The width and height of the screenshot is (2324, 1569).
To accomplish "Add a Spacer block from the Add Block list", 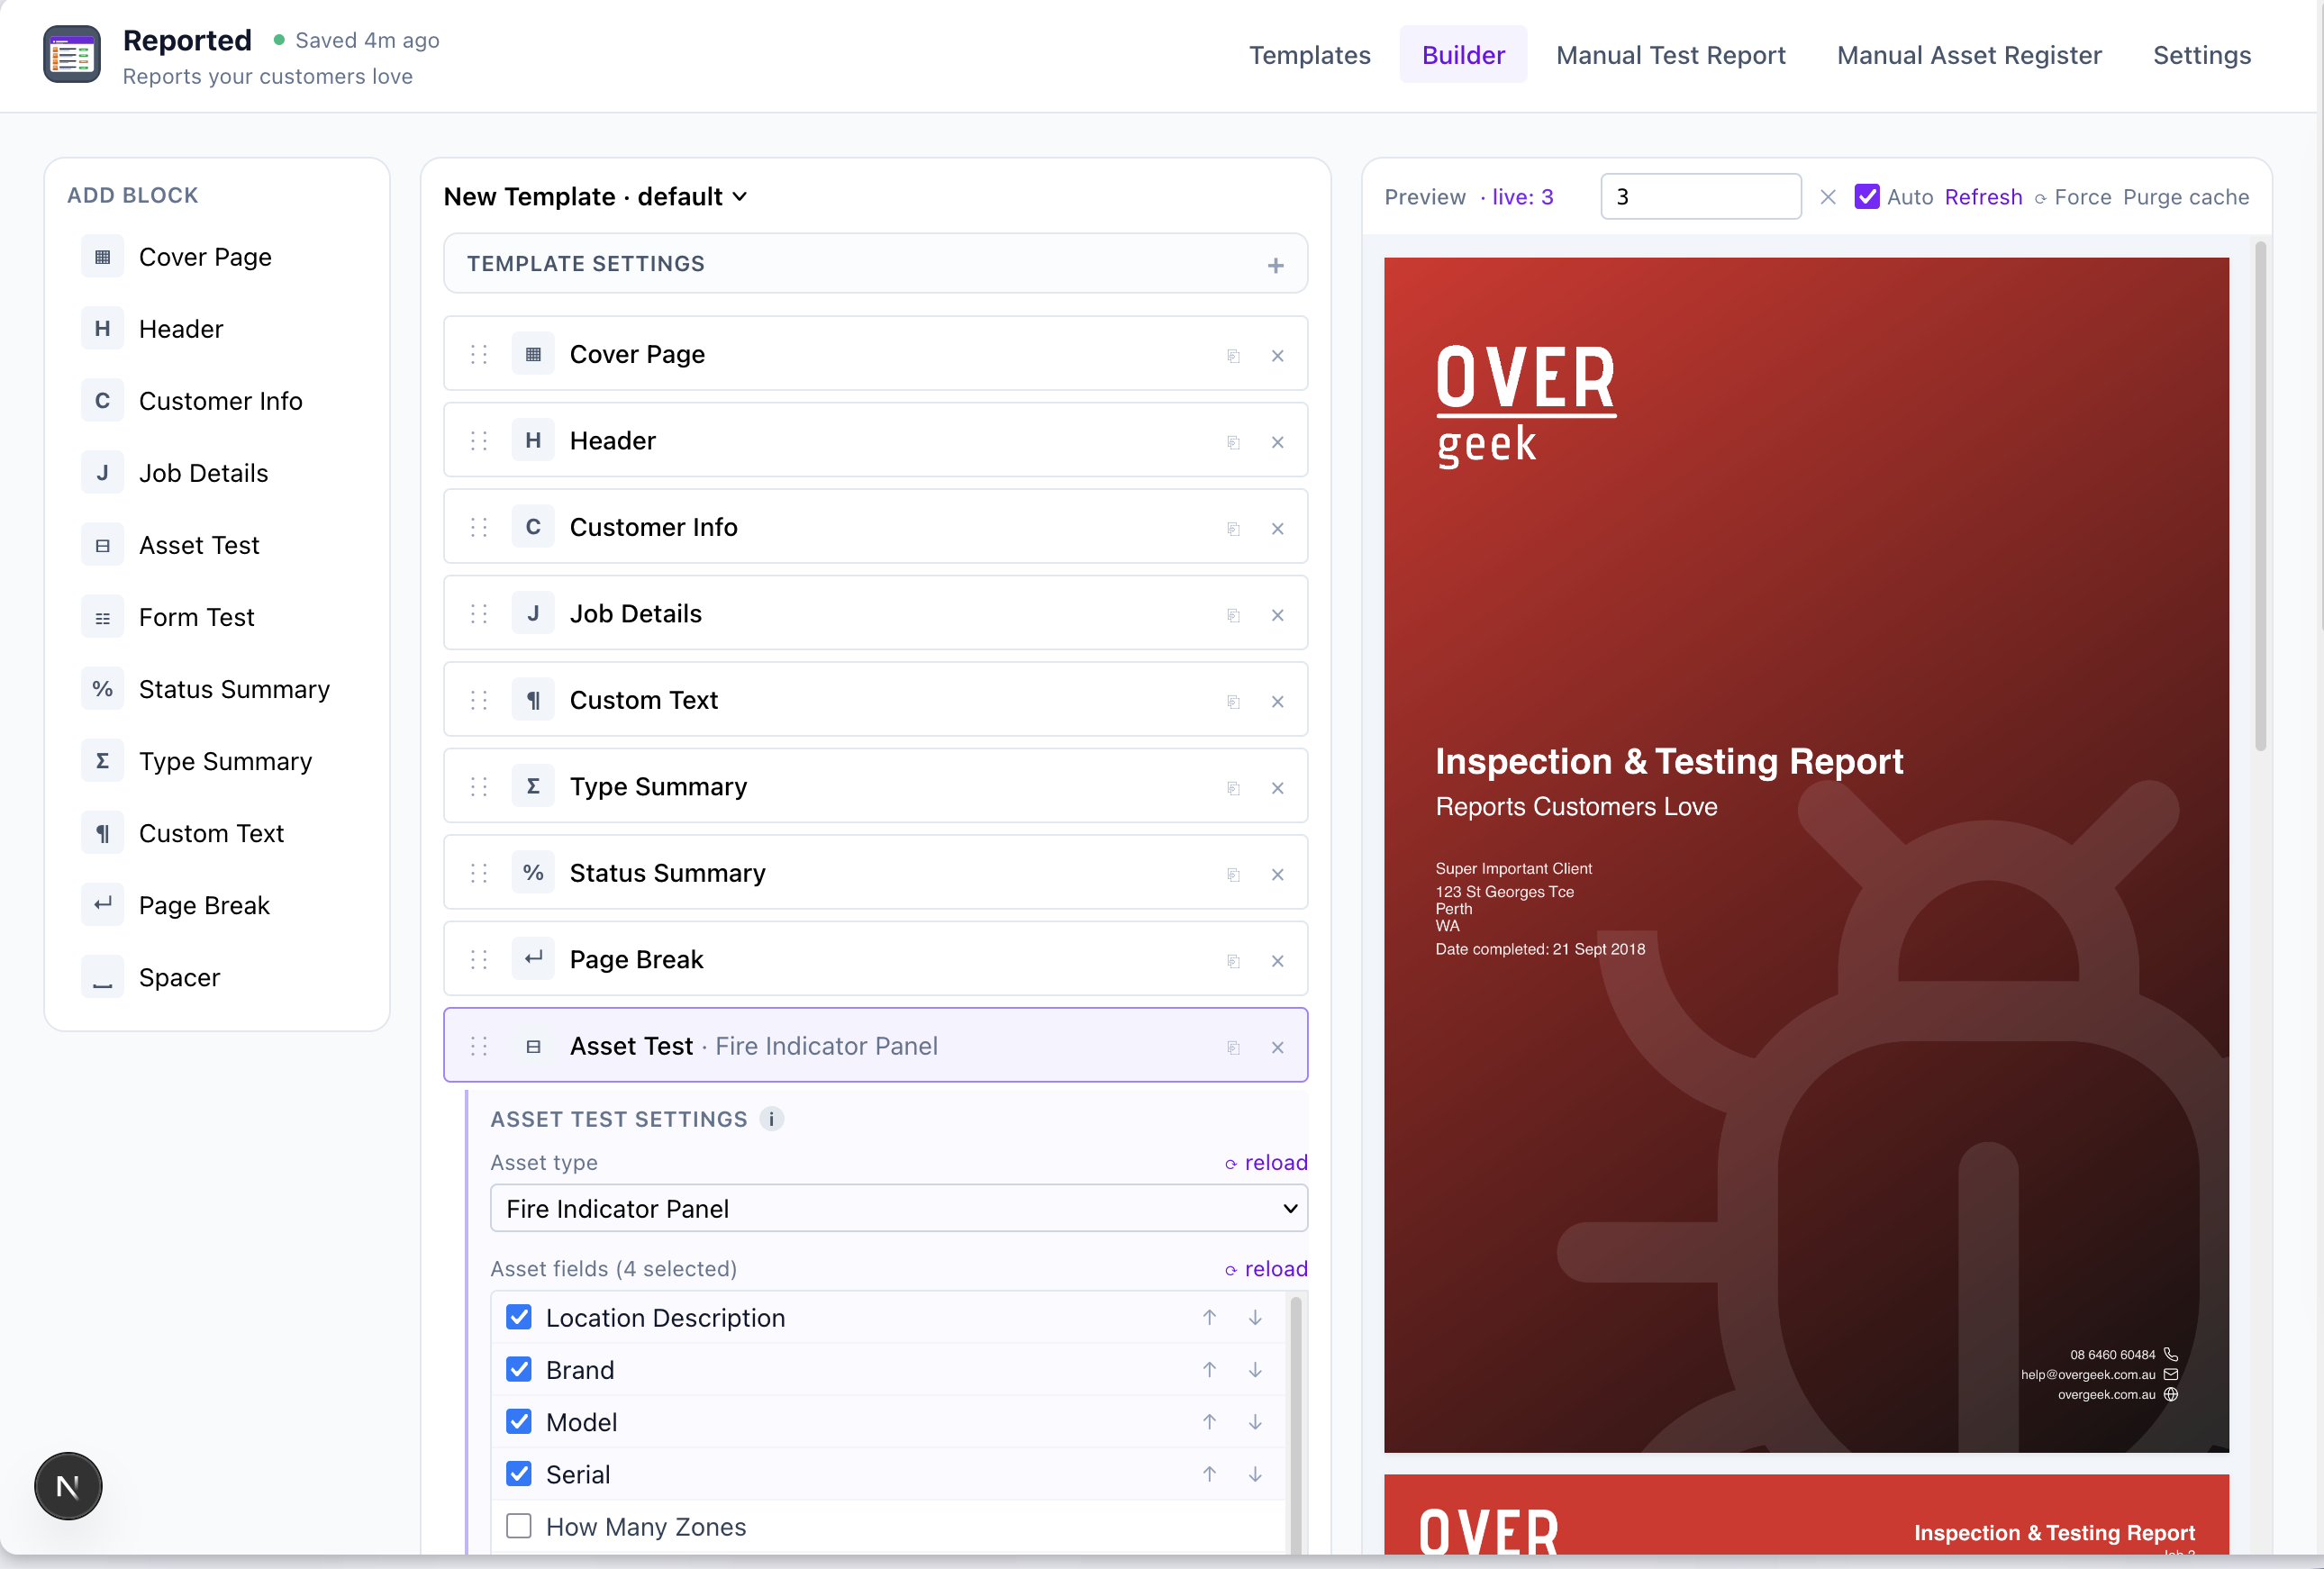I will tap(217, 977).
